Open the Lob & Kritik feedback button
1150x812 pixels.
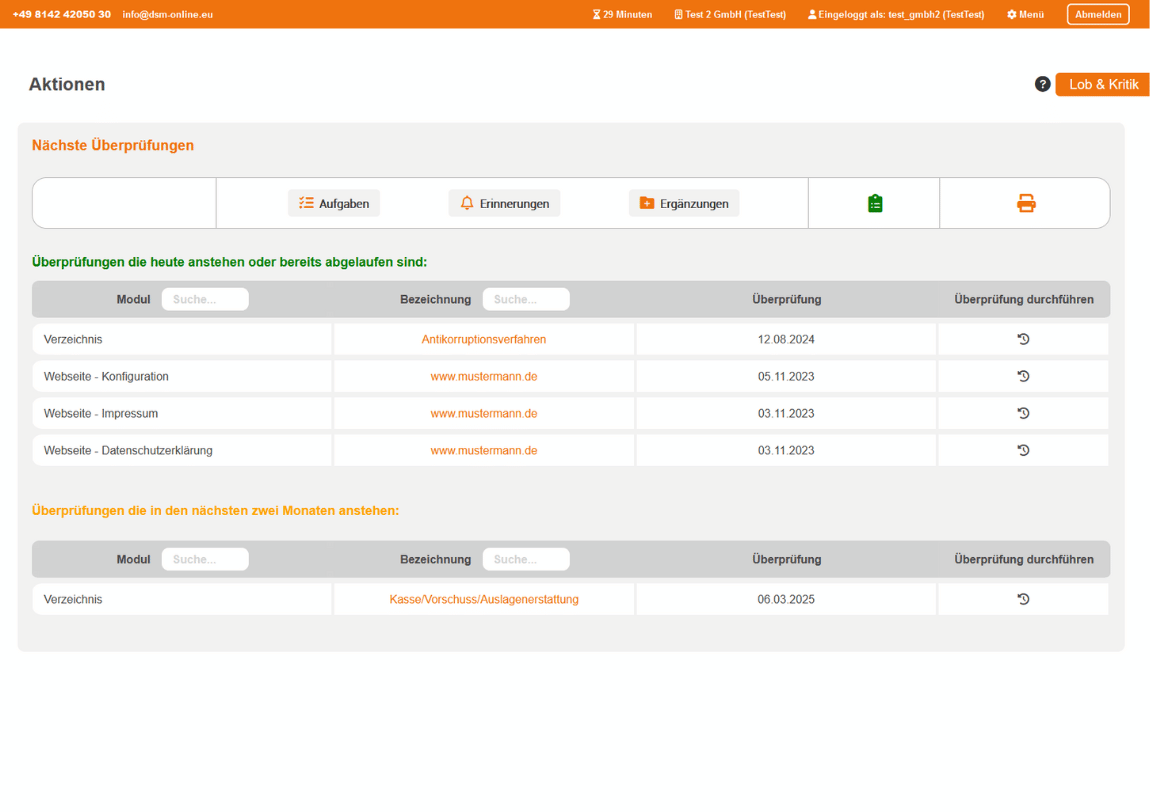coord(1103,85)
